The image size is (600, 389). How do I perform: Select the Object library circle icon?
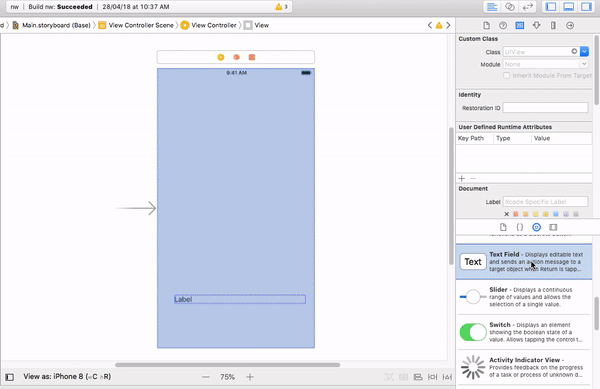tap(536, 227)
